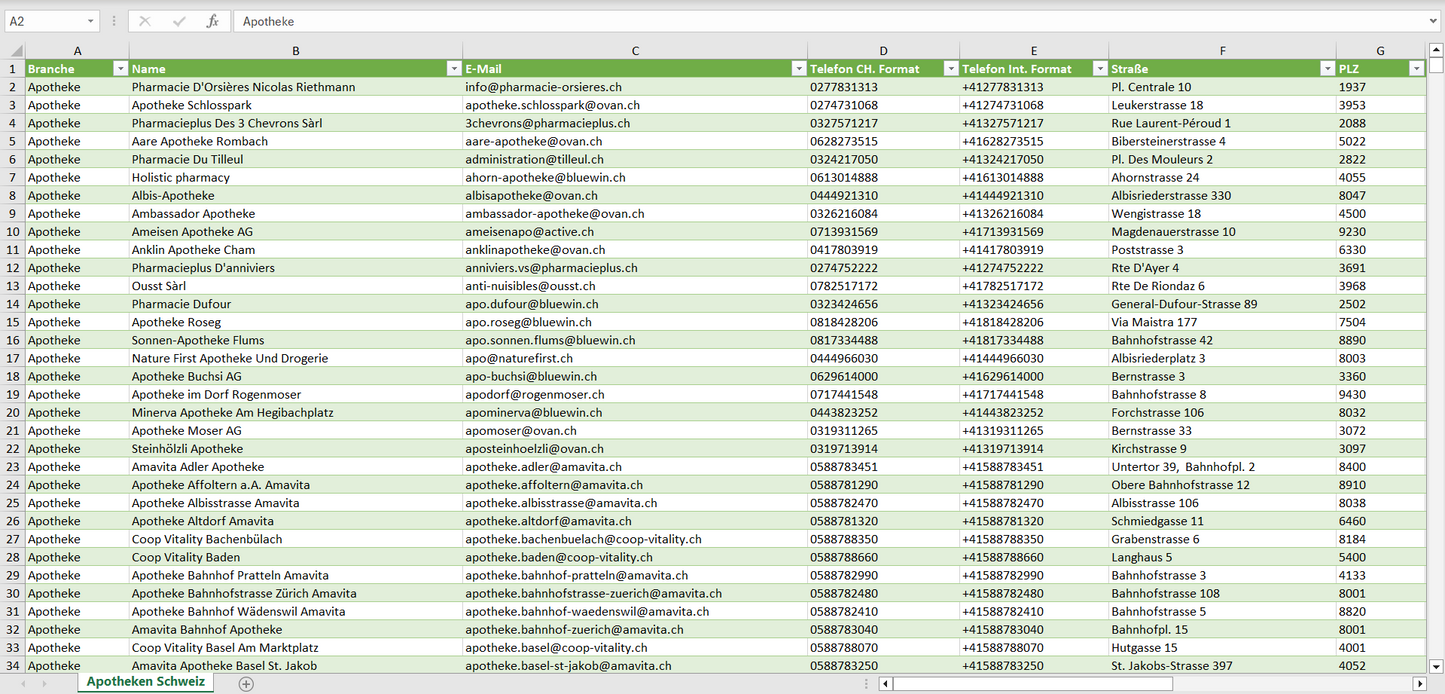Add a new sheet with plus button
This screenshot has width=1445, height=694.
[x=246, y=683]
